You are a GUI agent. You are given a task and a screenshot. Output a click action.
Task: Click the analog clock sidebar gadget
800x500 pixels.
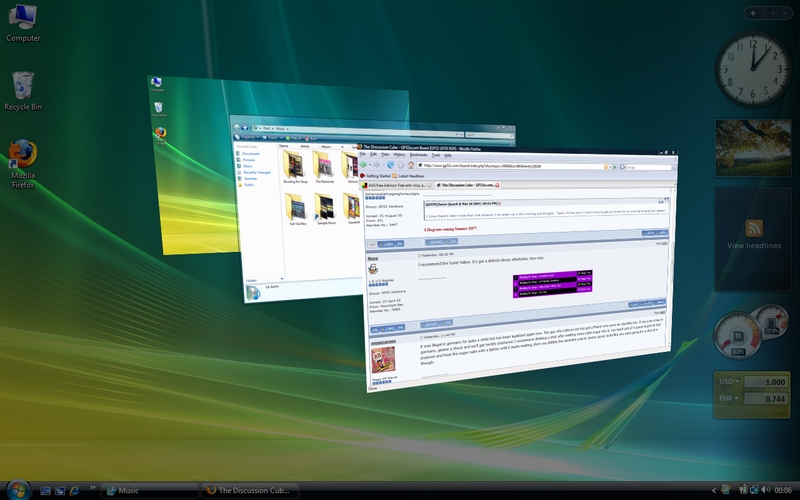click(753, 69)
